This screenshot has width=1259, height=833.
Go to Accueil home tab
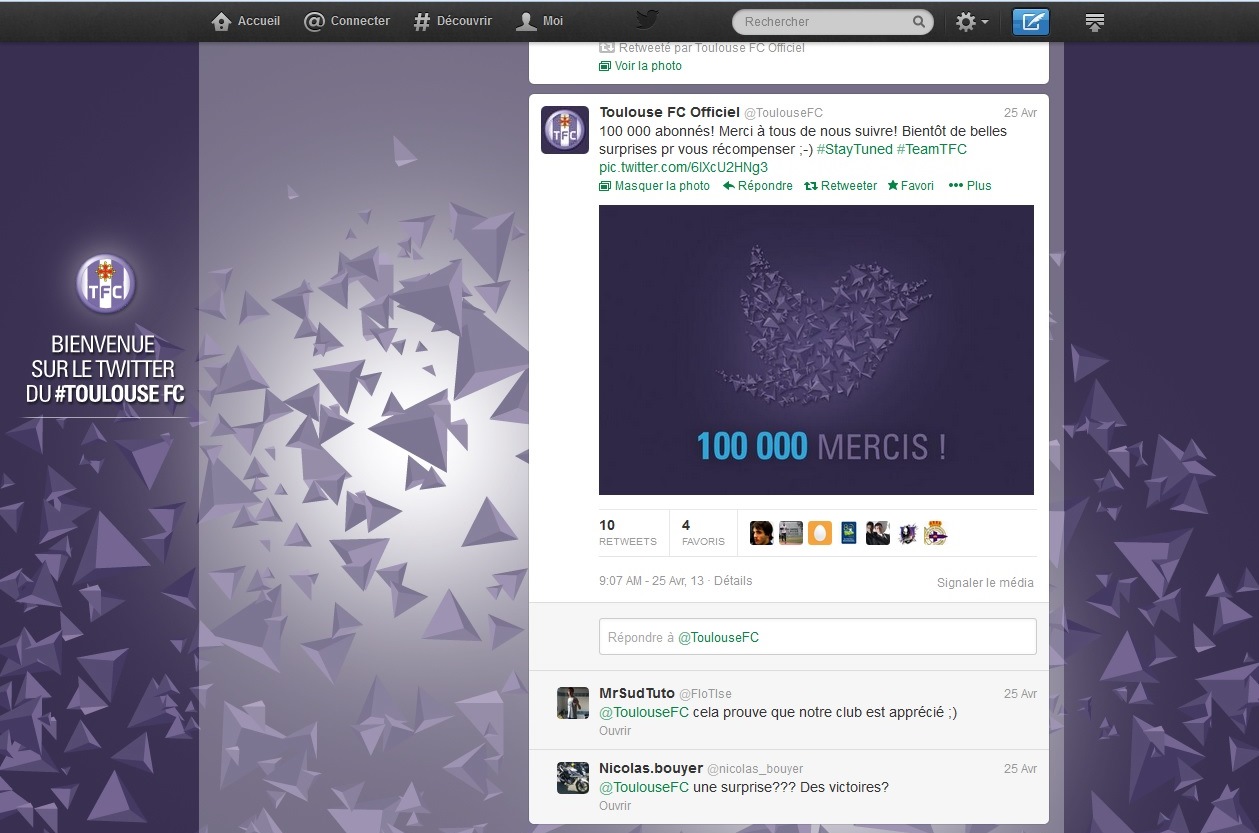pos(246,21)
